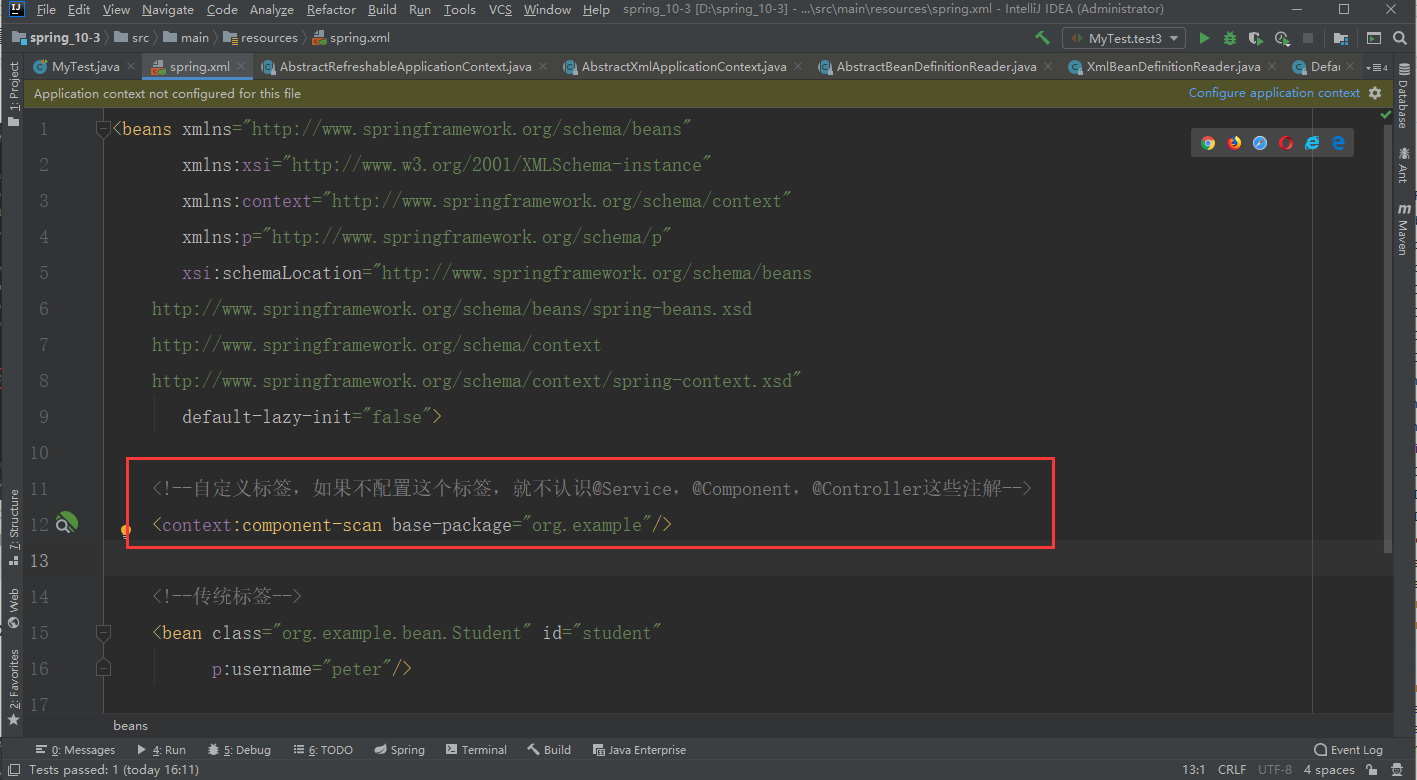The height and width of the screenshot is (780, 1417).
Task: Switch to the MyTest.java tab
Action: (85, 67)
